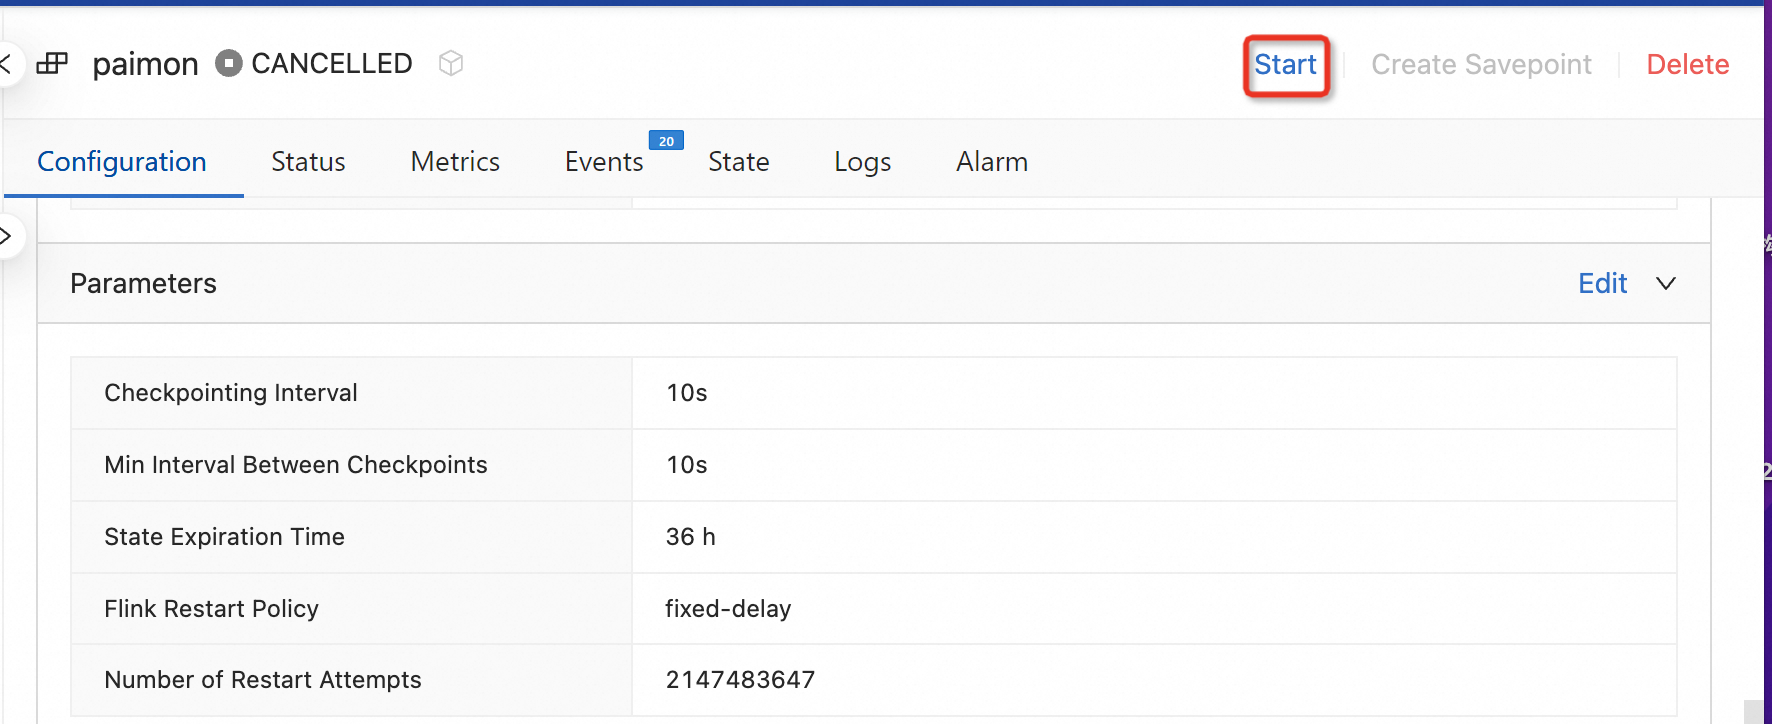This screenshot has width=1772, height=724.
Task: Open the Logs tab
Action: (862, 161)
